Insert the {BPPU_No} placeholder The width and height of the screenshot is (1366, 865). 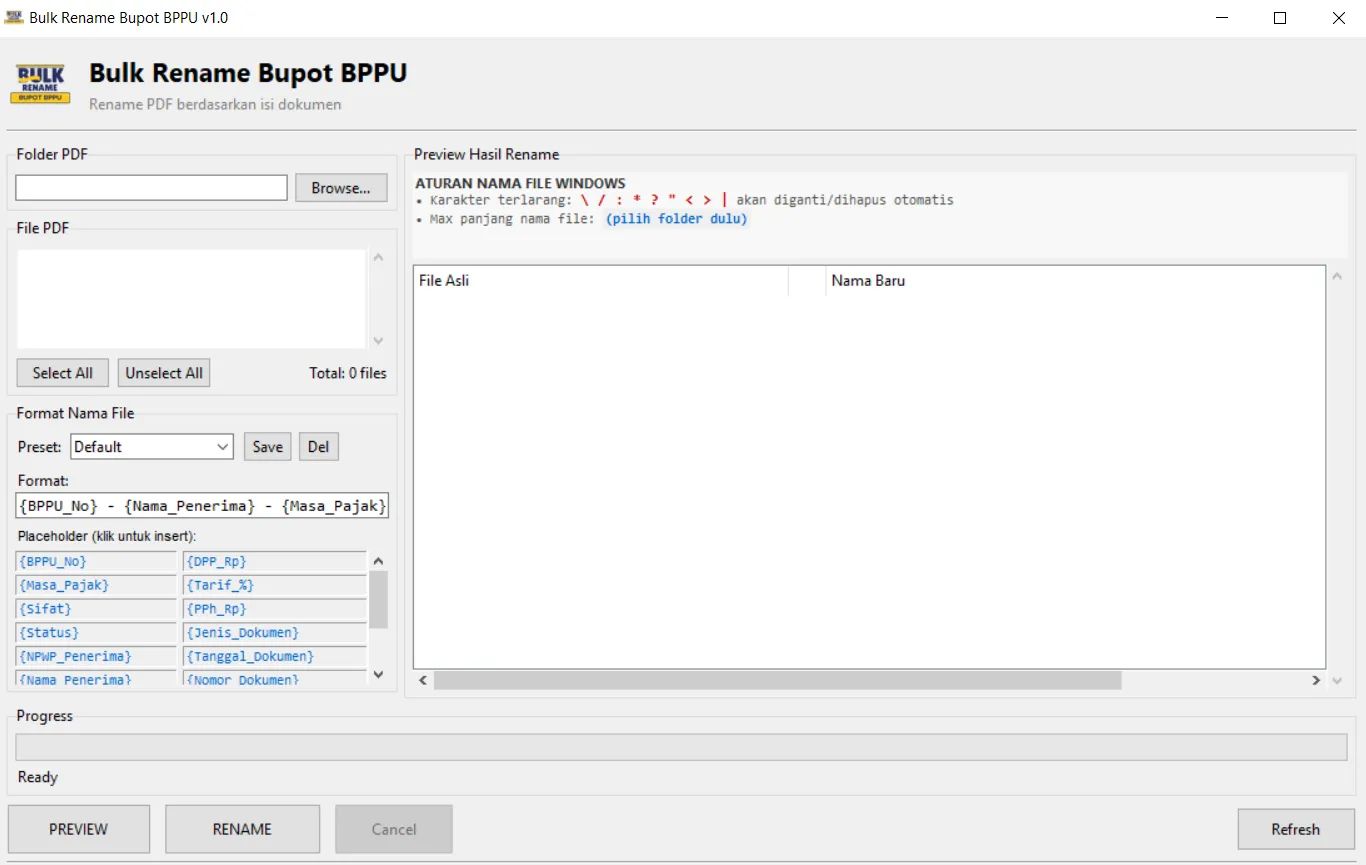tap(96, 562)
